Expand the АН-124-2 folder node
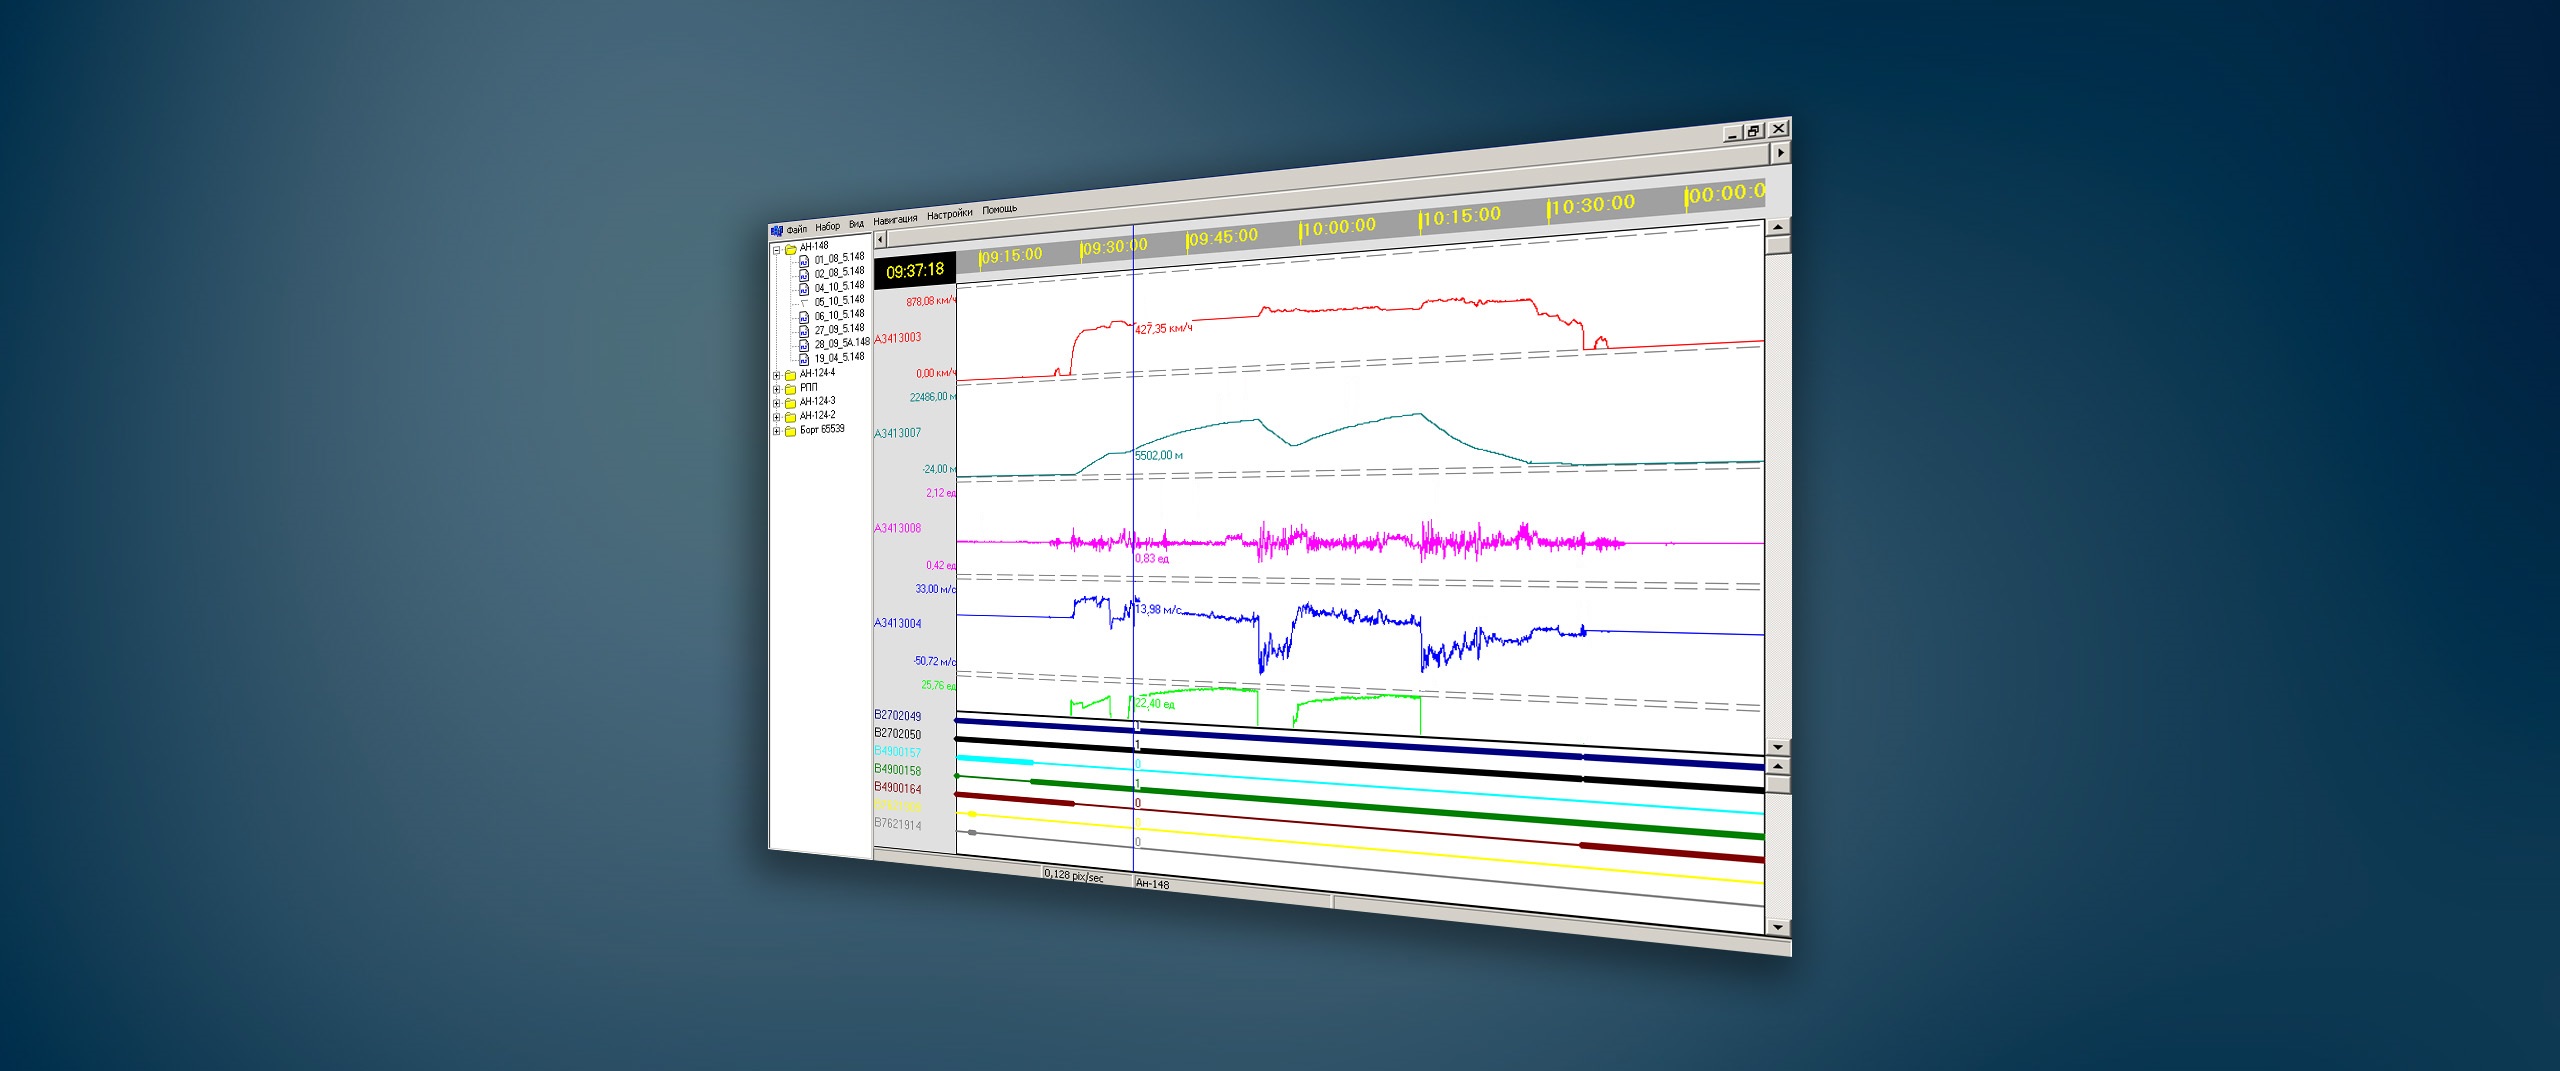This screenshot has width=2560, height=1071. pos(776,417)
